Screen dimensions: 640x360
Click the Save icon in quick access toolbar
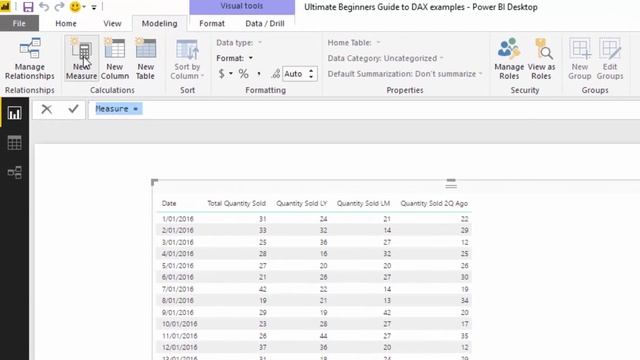(x=28, y=7)
